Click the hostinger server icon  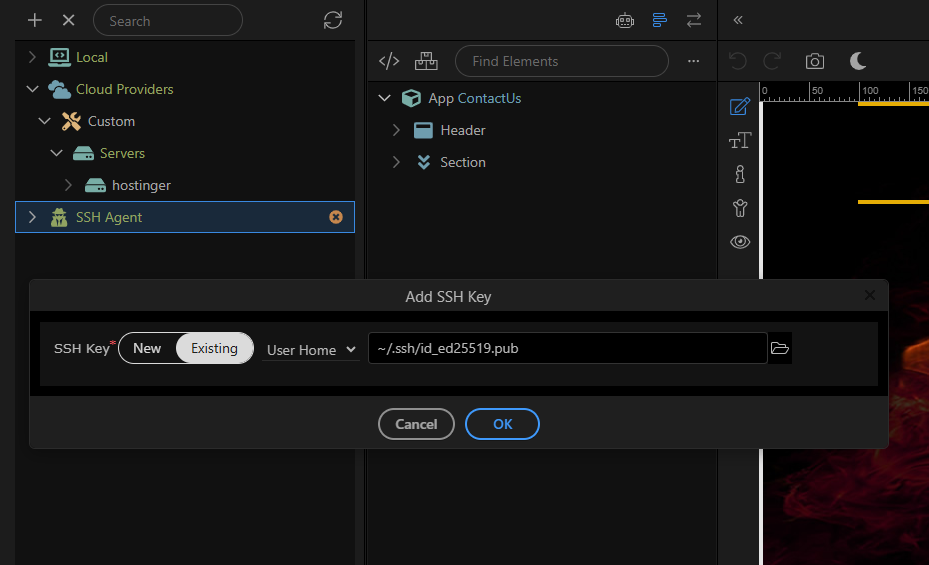tap(95, 185)
